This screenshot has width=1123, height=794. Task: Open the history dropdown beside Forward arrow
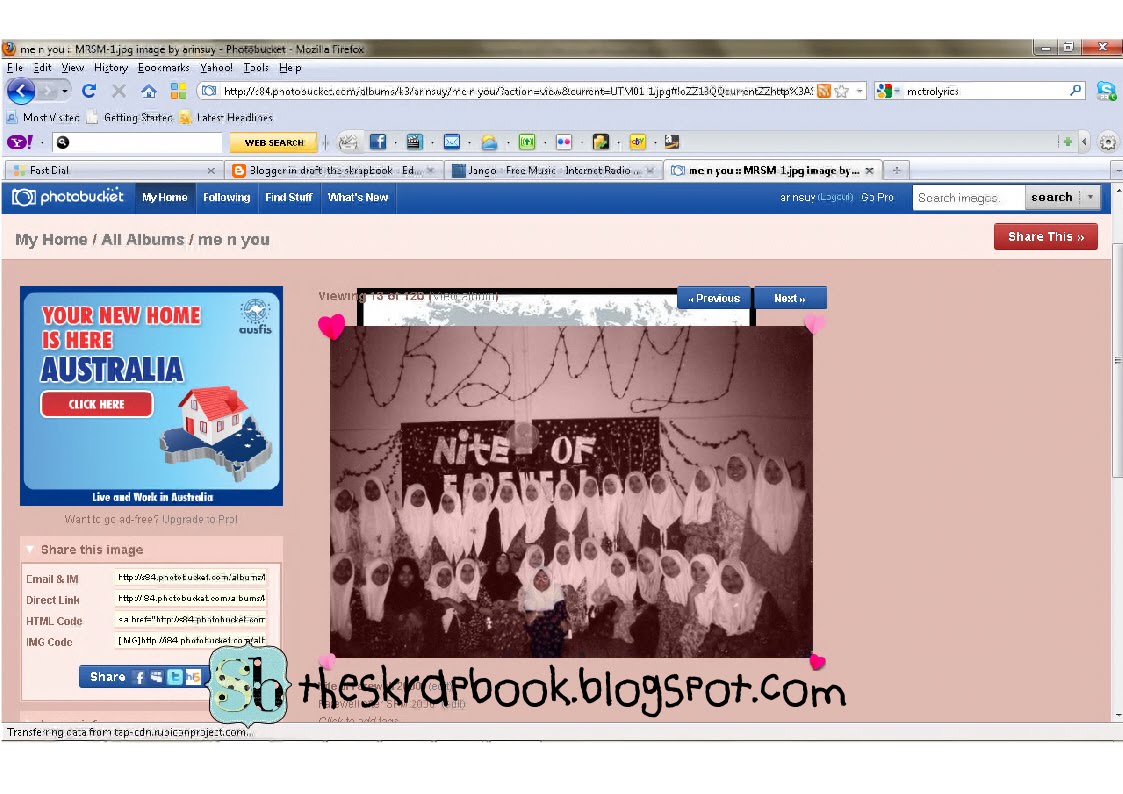click(x=65, y=92)
